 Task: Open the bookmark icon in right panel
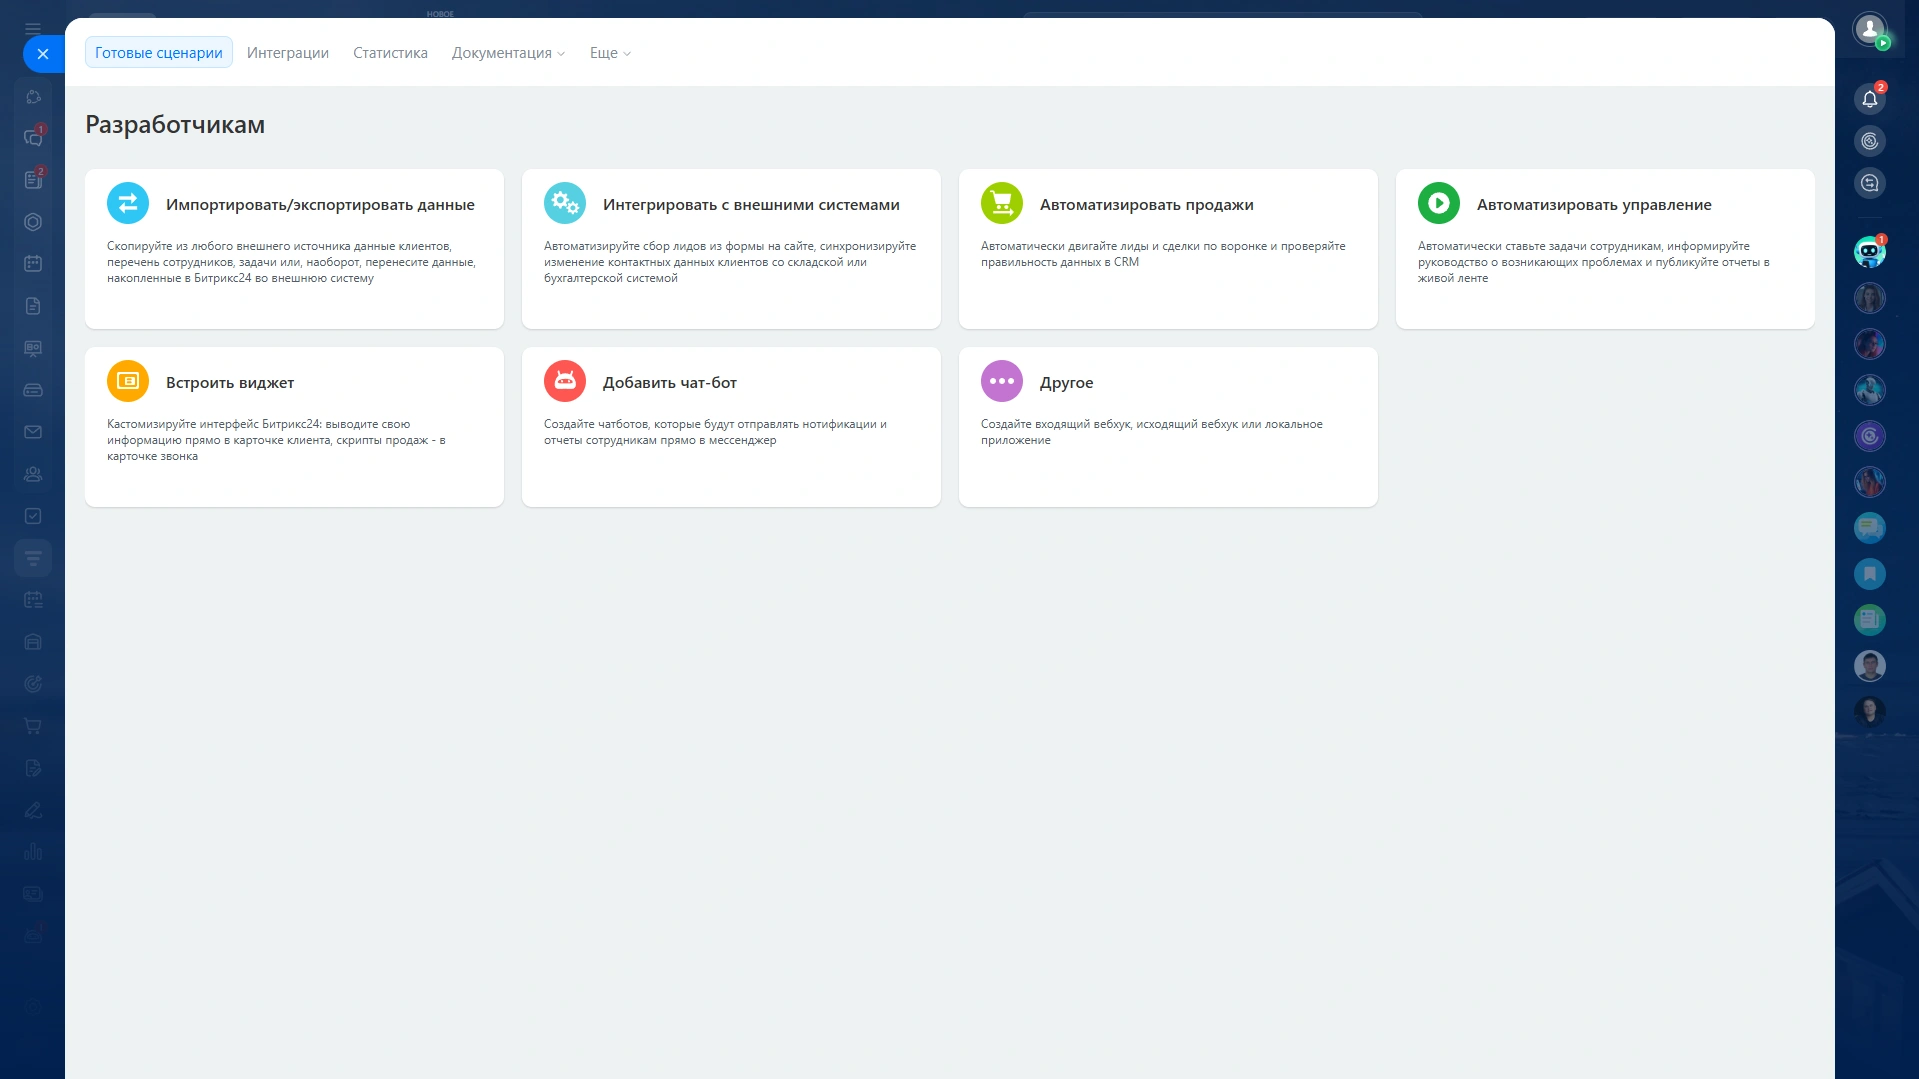[x=1869, y=574]
